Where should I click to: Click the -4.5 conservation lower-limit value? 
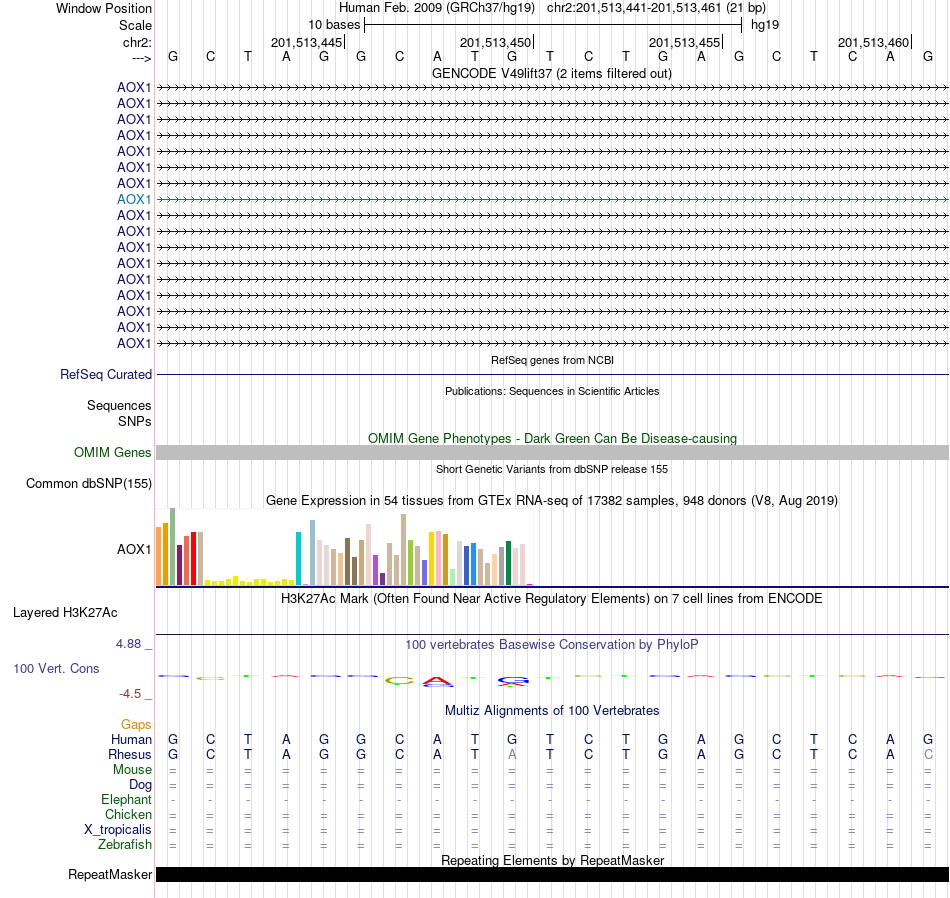tap(130, 694)
